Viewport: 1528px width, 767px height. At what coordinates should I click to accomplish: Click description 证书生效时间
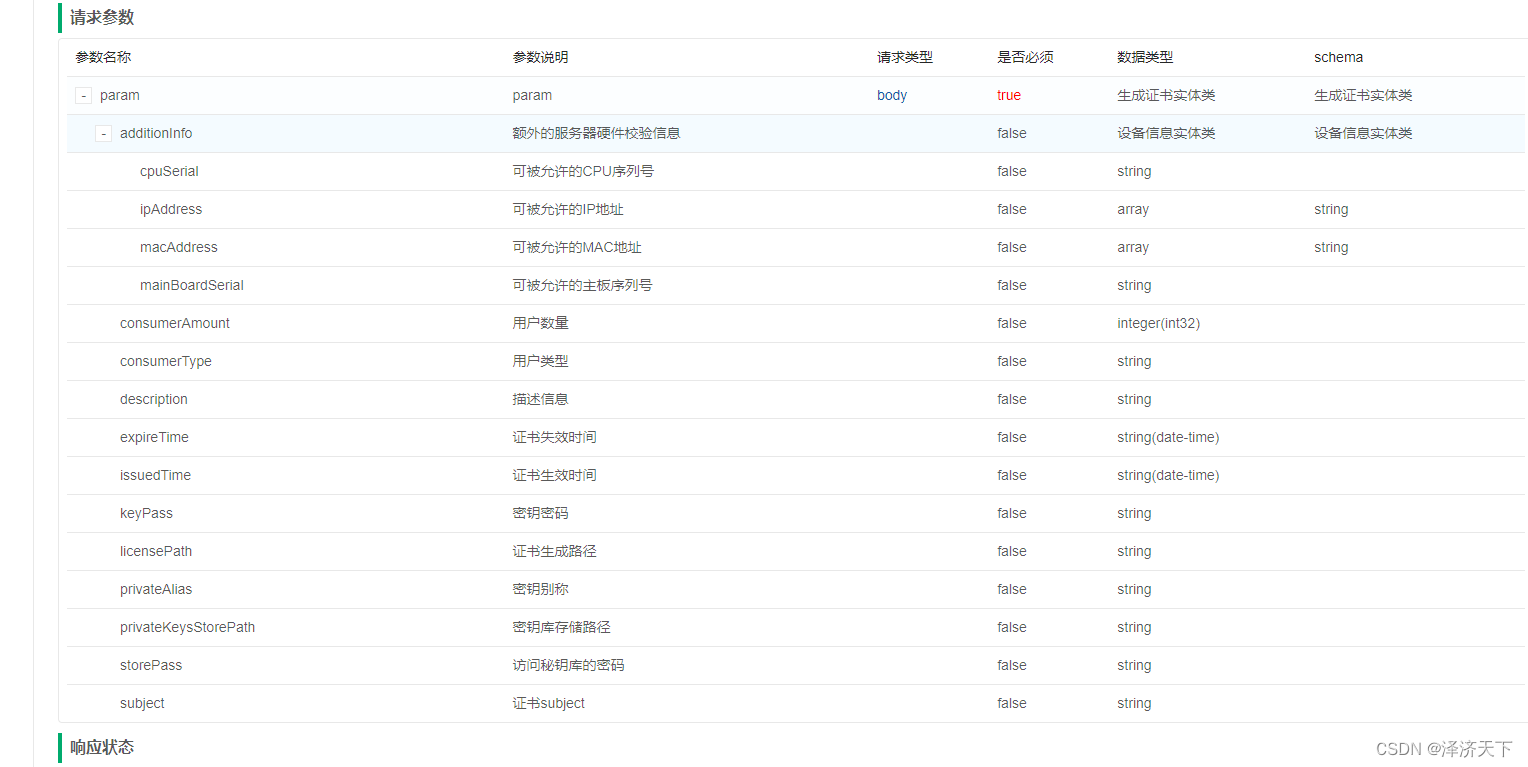coord(555,476)
